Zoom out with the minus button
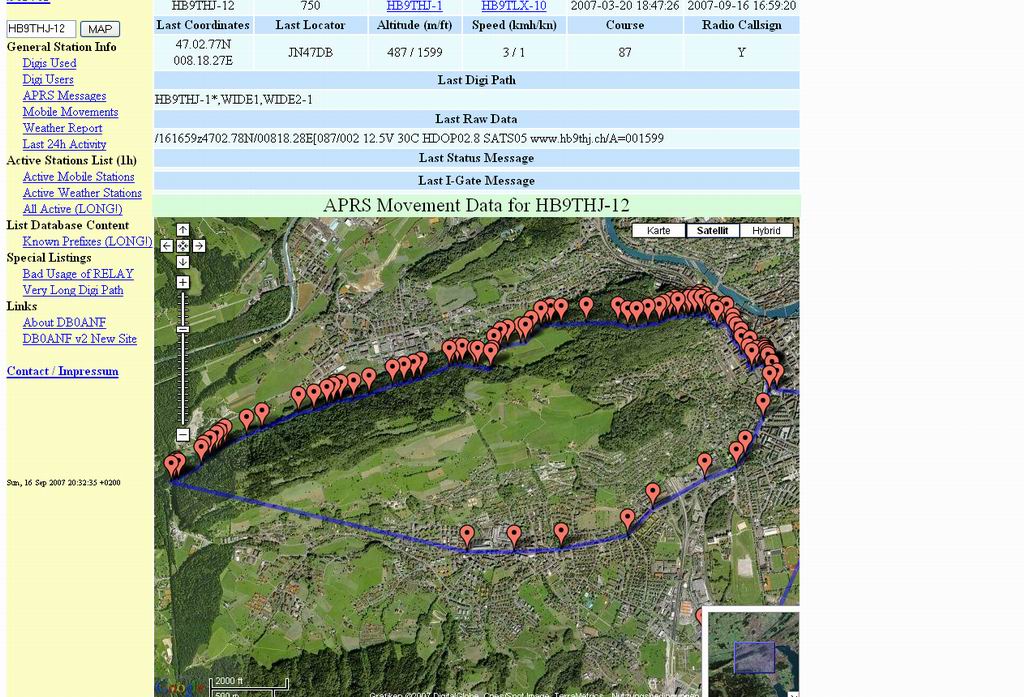 pyautogui.click(x=183, y=435)
